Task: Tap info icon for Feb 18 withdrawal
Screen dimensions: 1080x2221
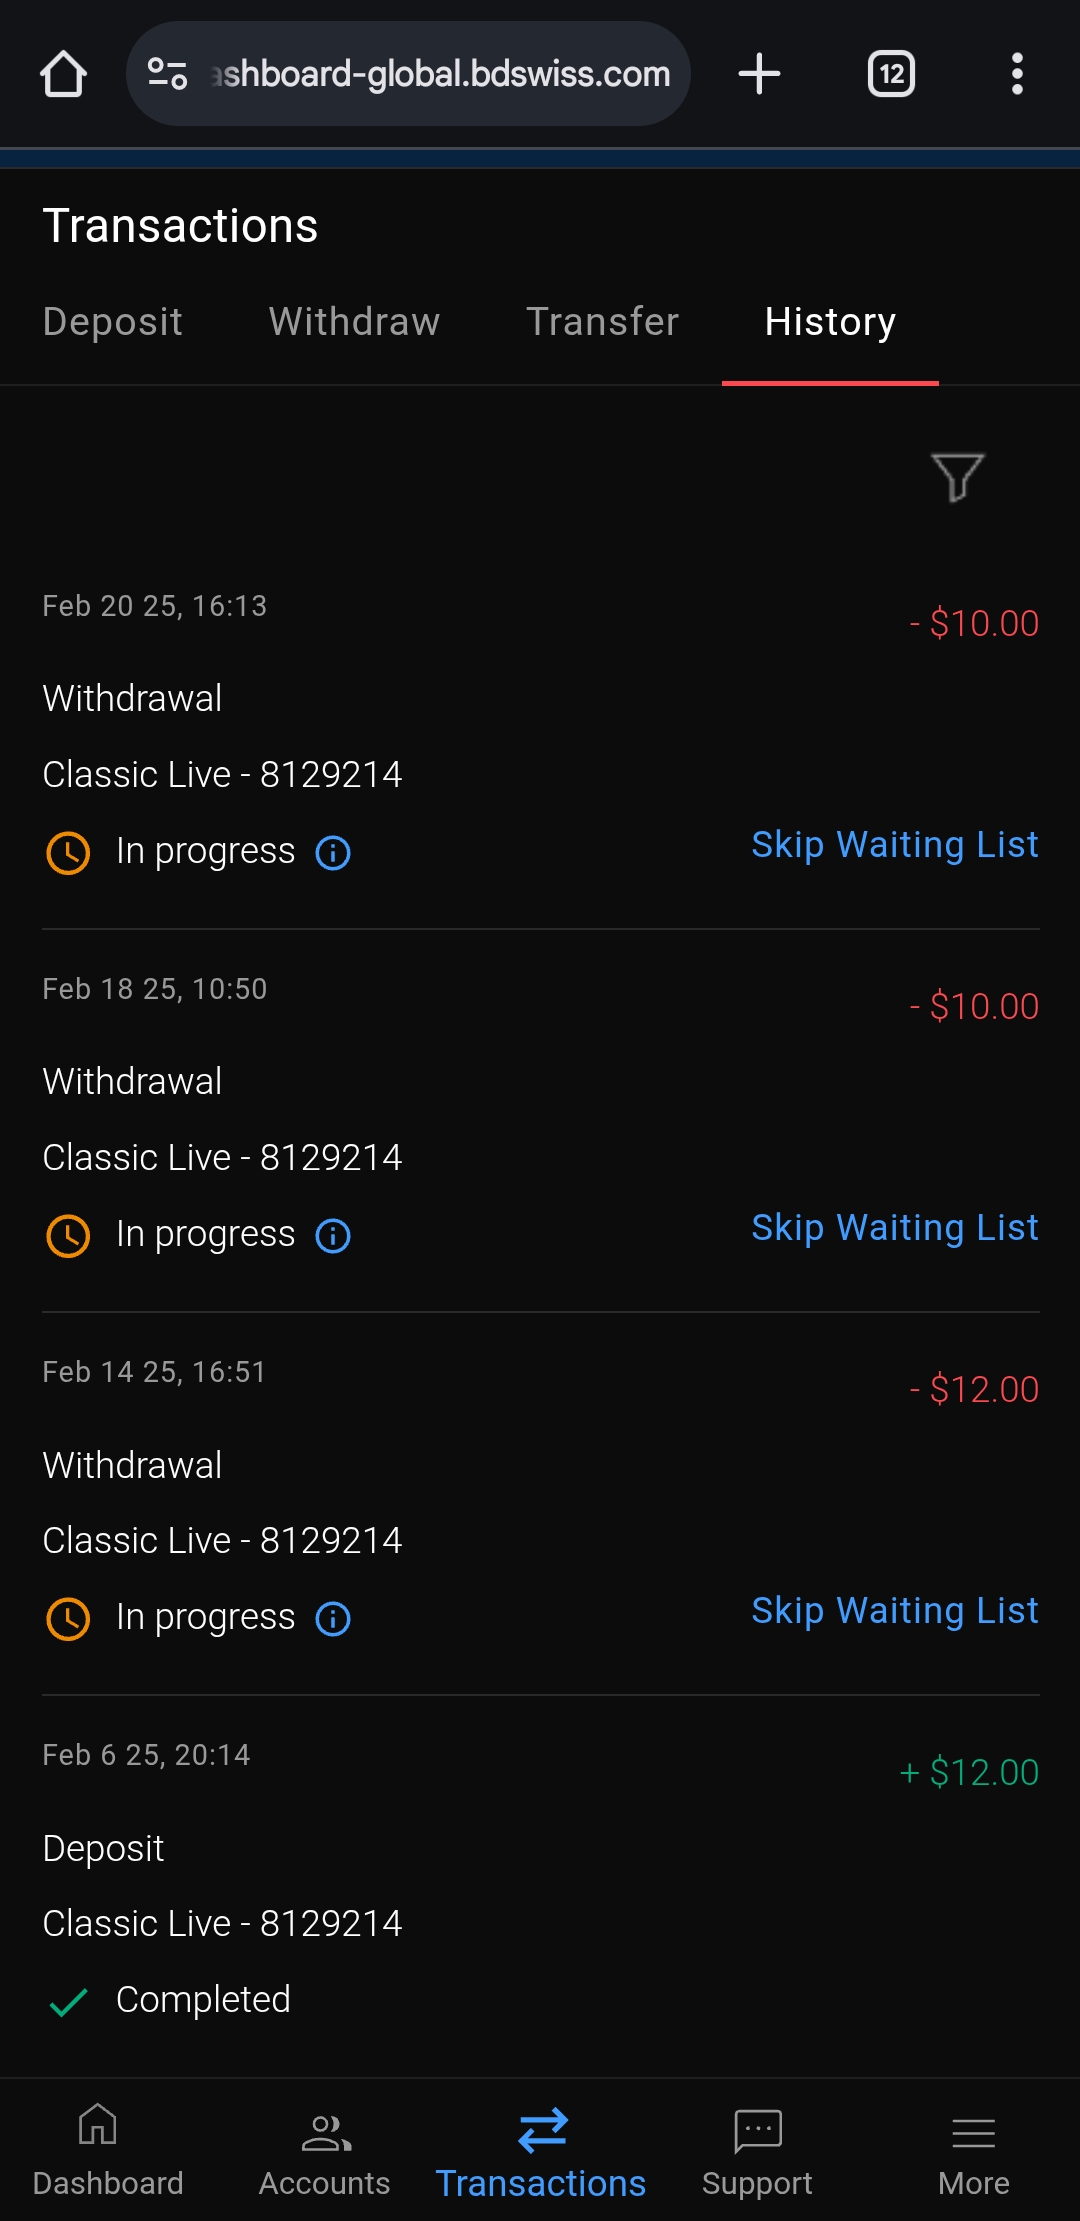Action: 333,1236
